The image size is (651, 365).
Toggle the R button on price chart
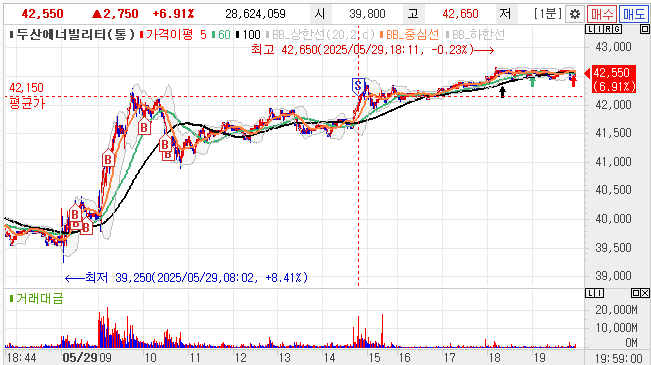(608, 29)
